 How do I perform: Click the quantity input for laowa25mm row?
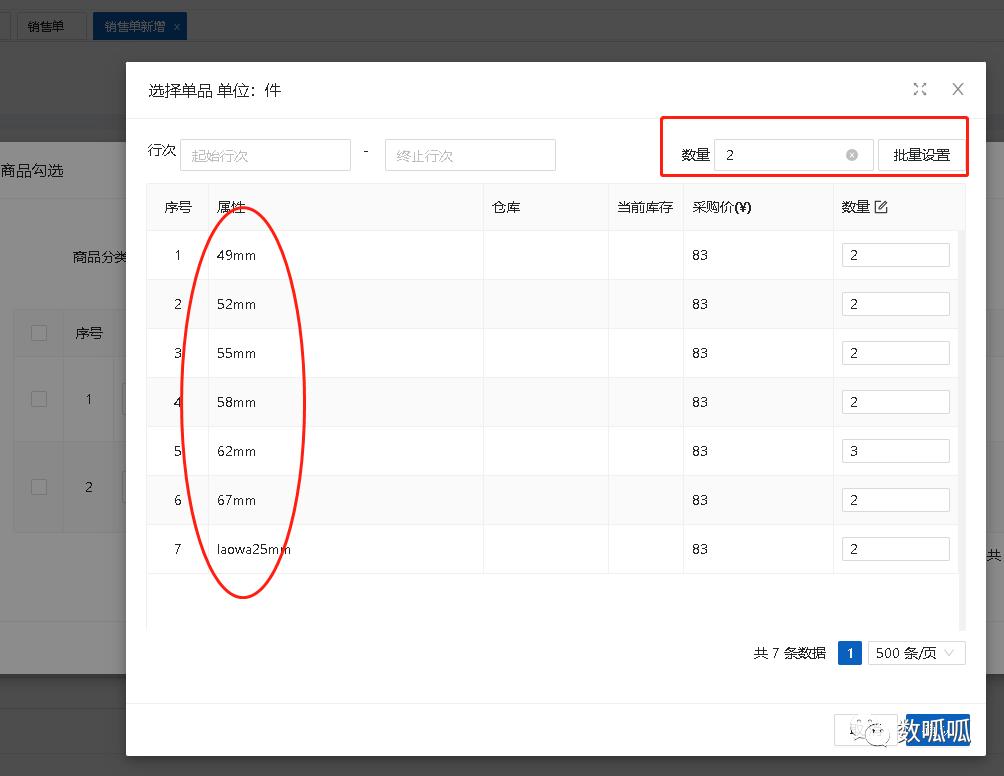895,548
